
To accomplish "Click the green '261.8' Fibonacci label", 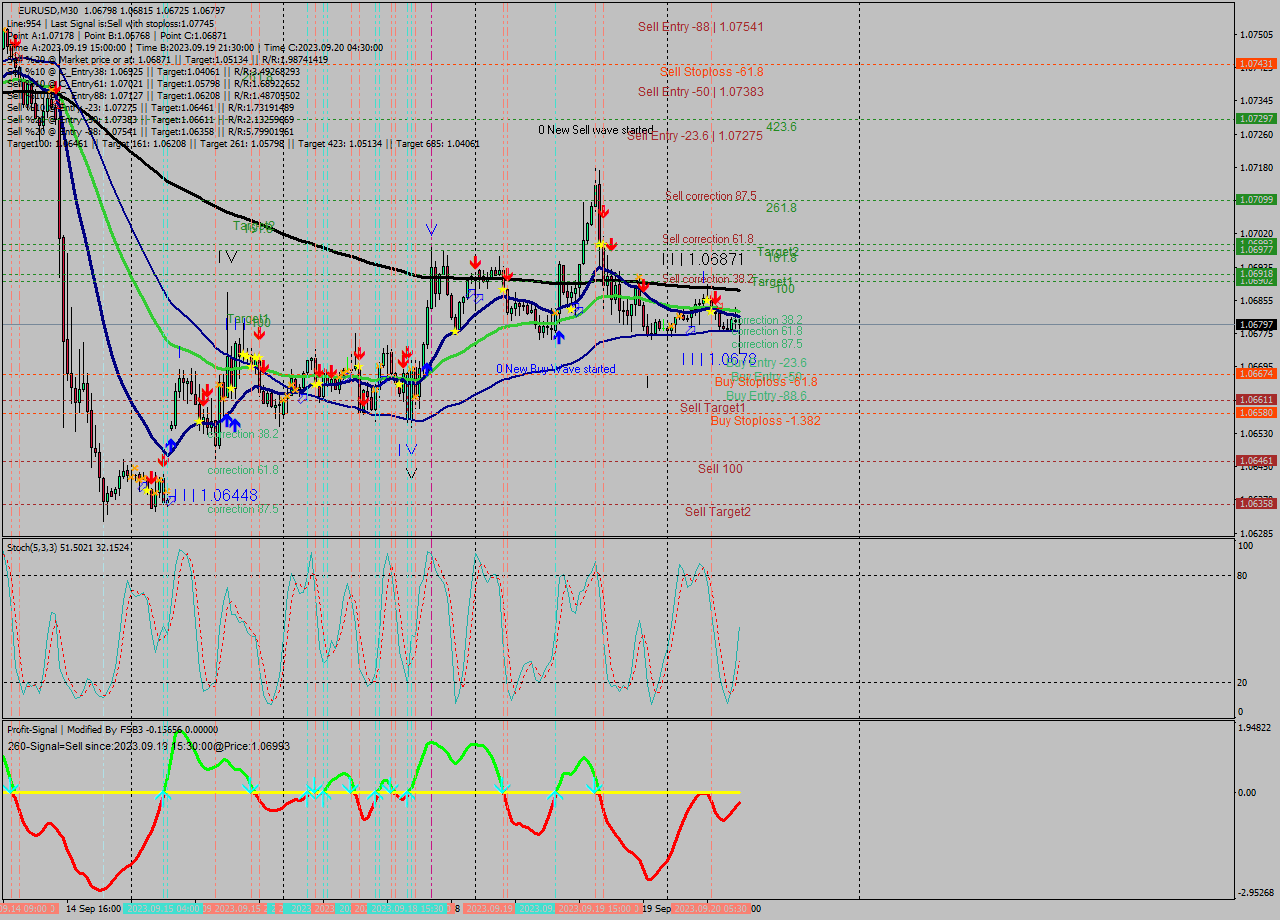I will tap(782, 208).
